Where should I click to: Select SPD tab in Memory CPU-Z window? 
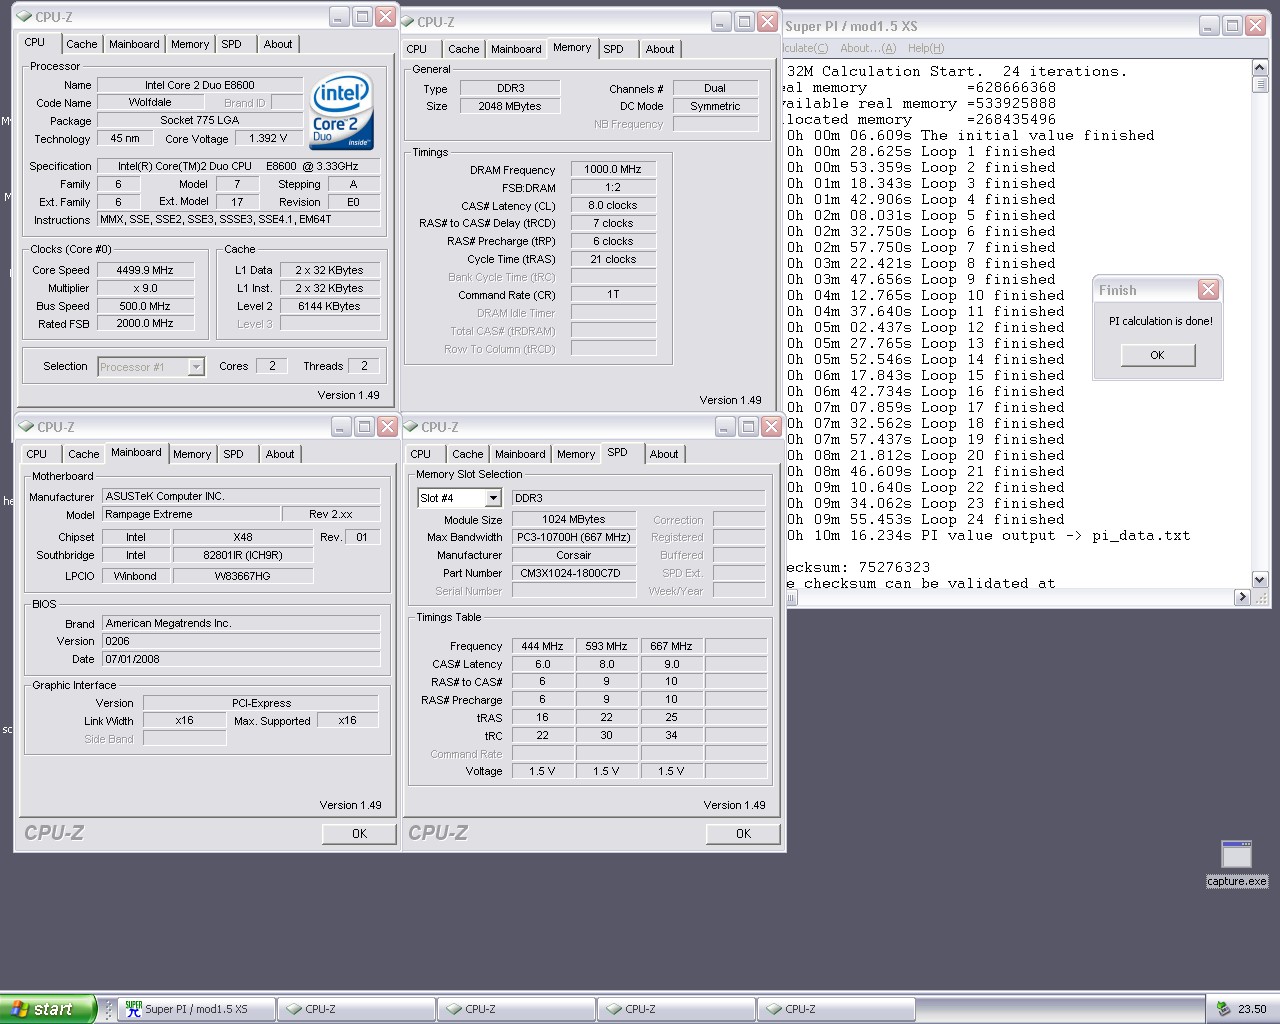613,49
